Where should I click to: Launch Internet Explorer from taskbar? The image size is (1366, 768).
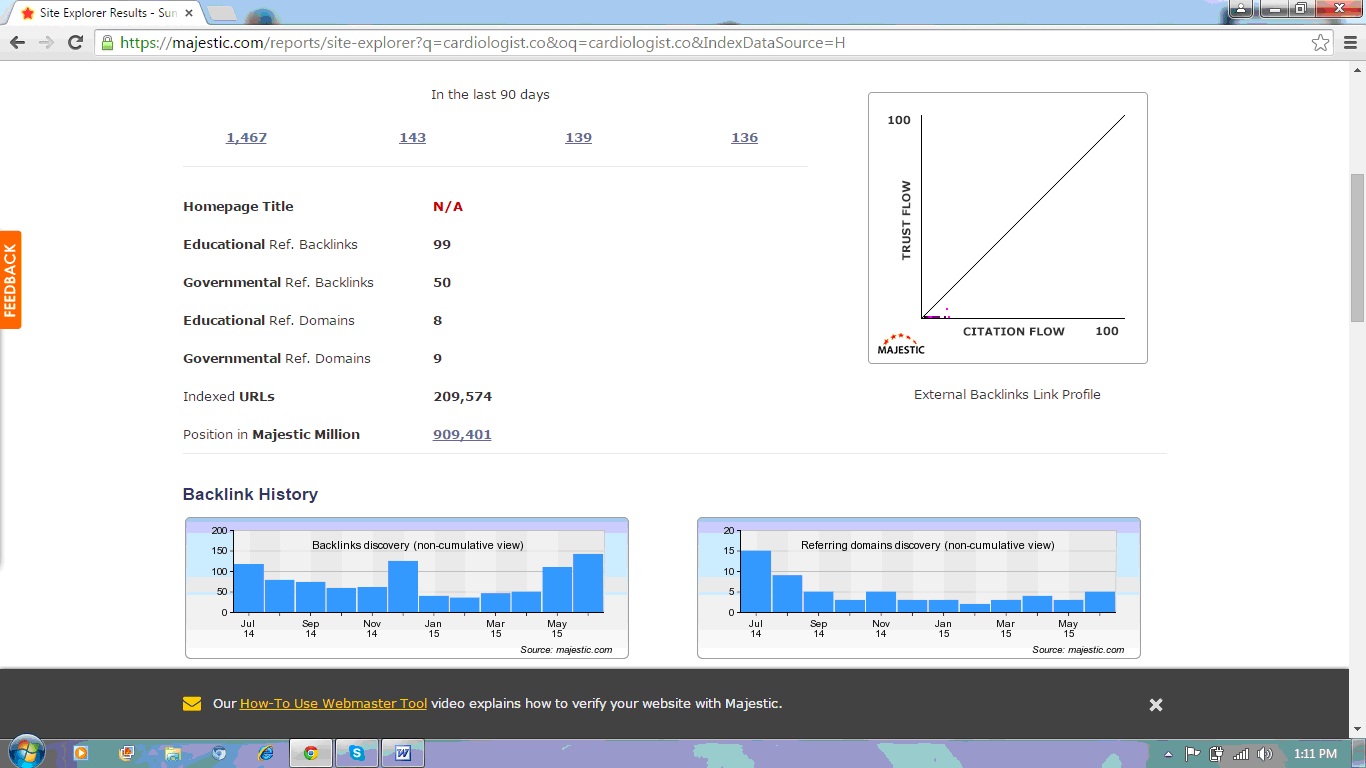point(265,753)
